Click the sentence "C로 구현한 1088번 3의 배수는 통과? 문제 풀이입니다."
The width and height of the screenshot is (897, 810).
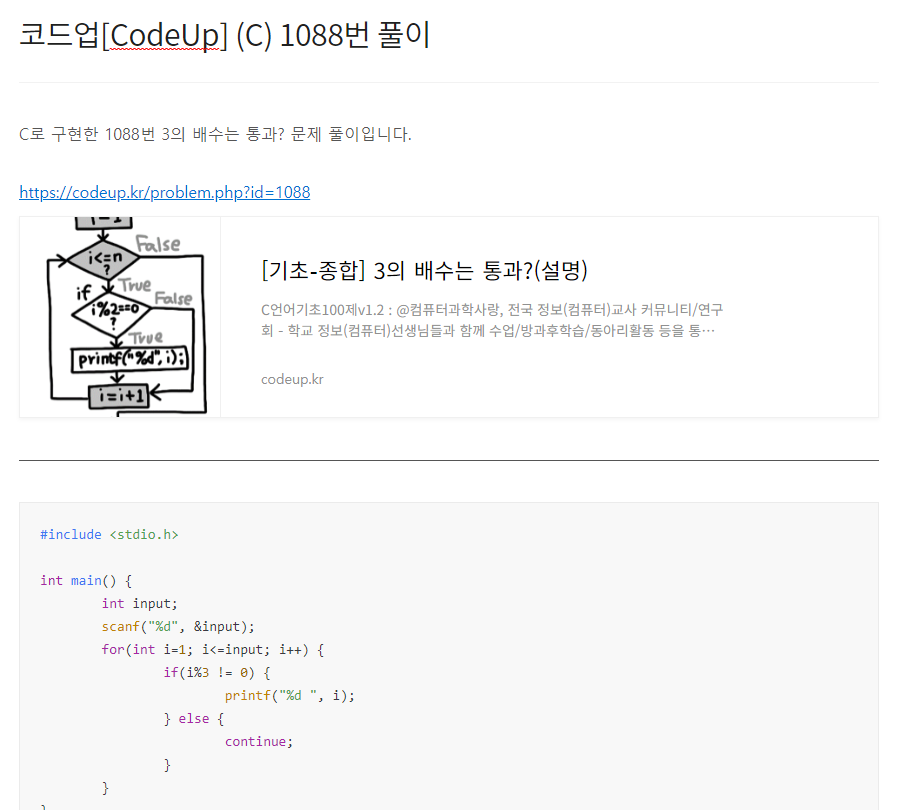point(215,134)
